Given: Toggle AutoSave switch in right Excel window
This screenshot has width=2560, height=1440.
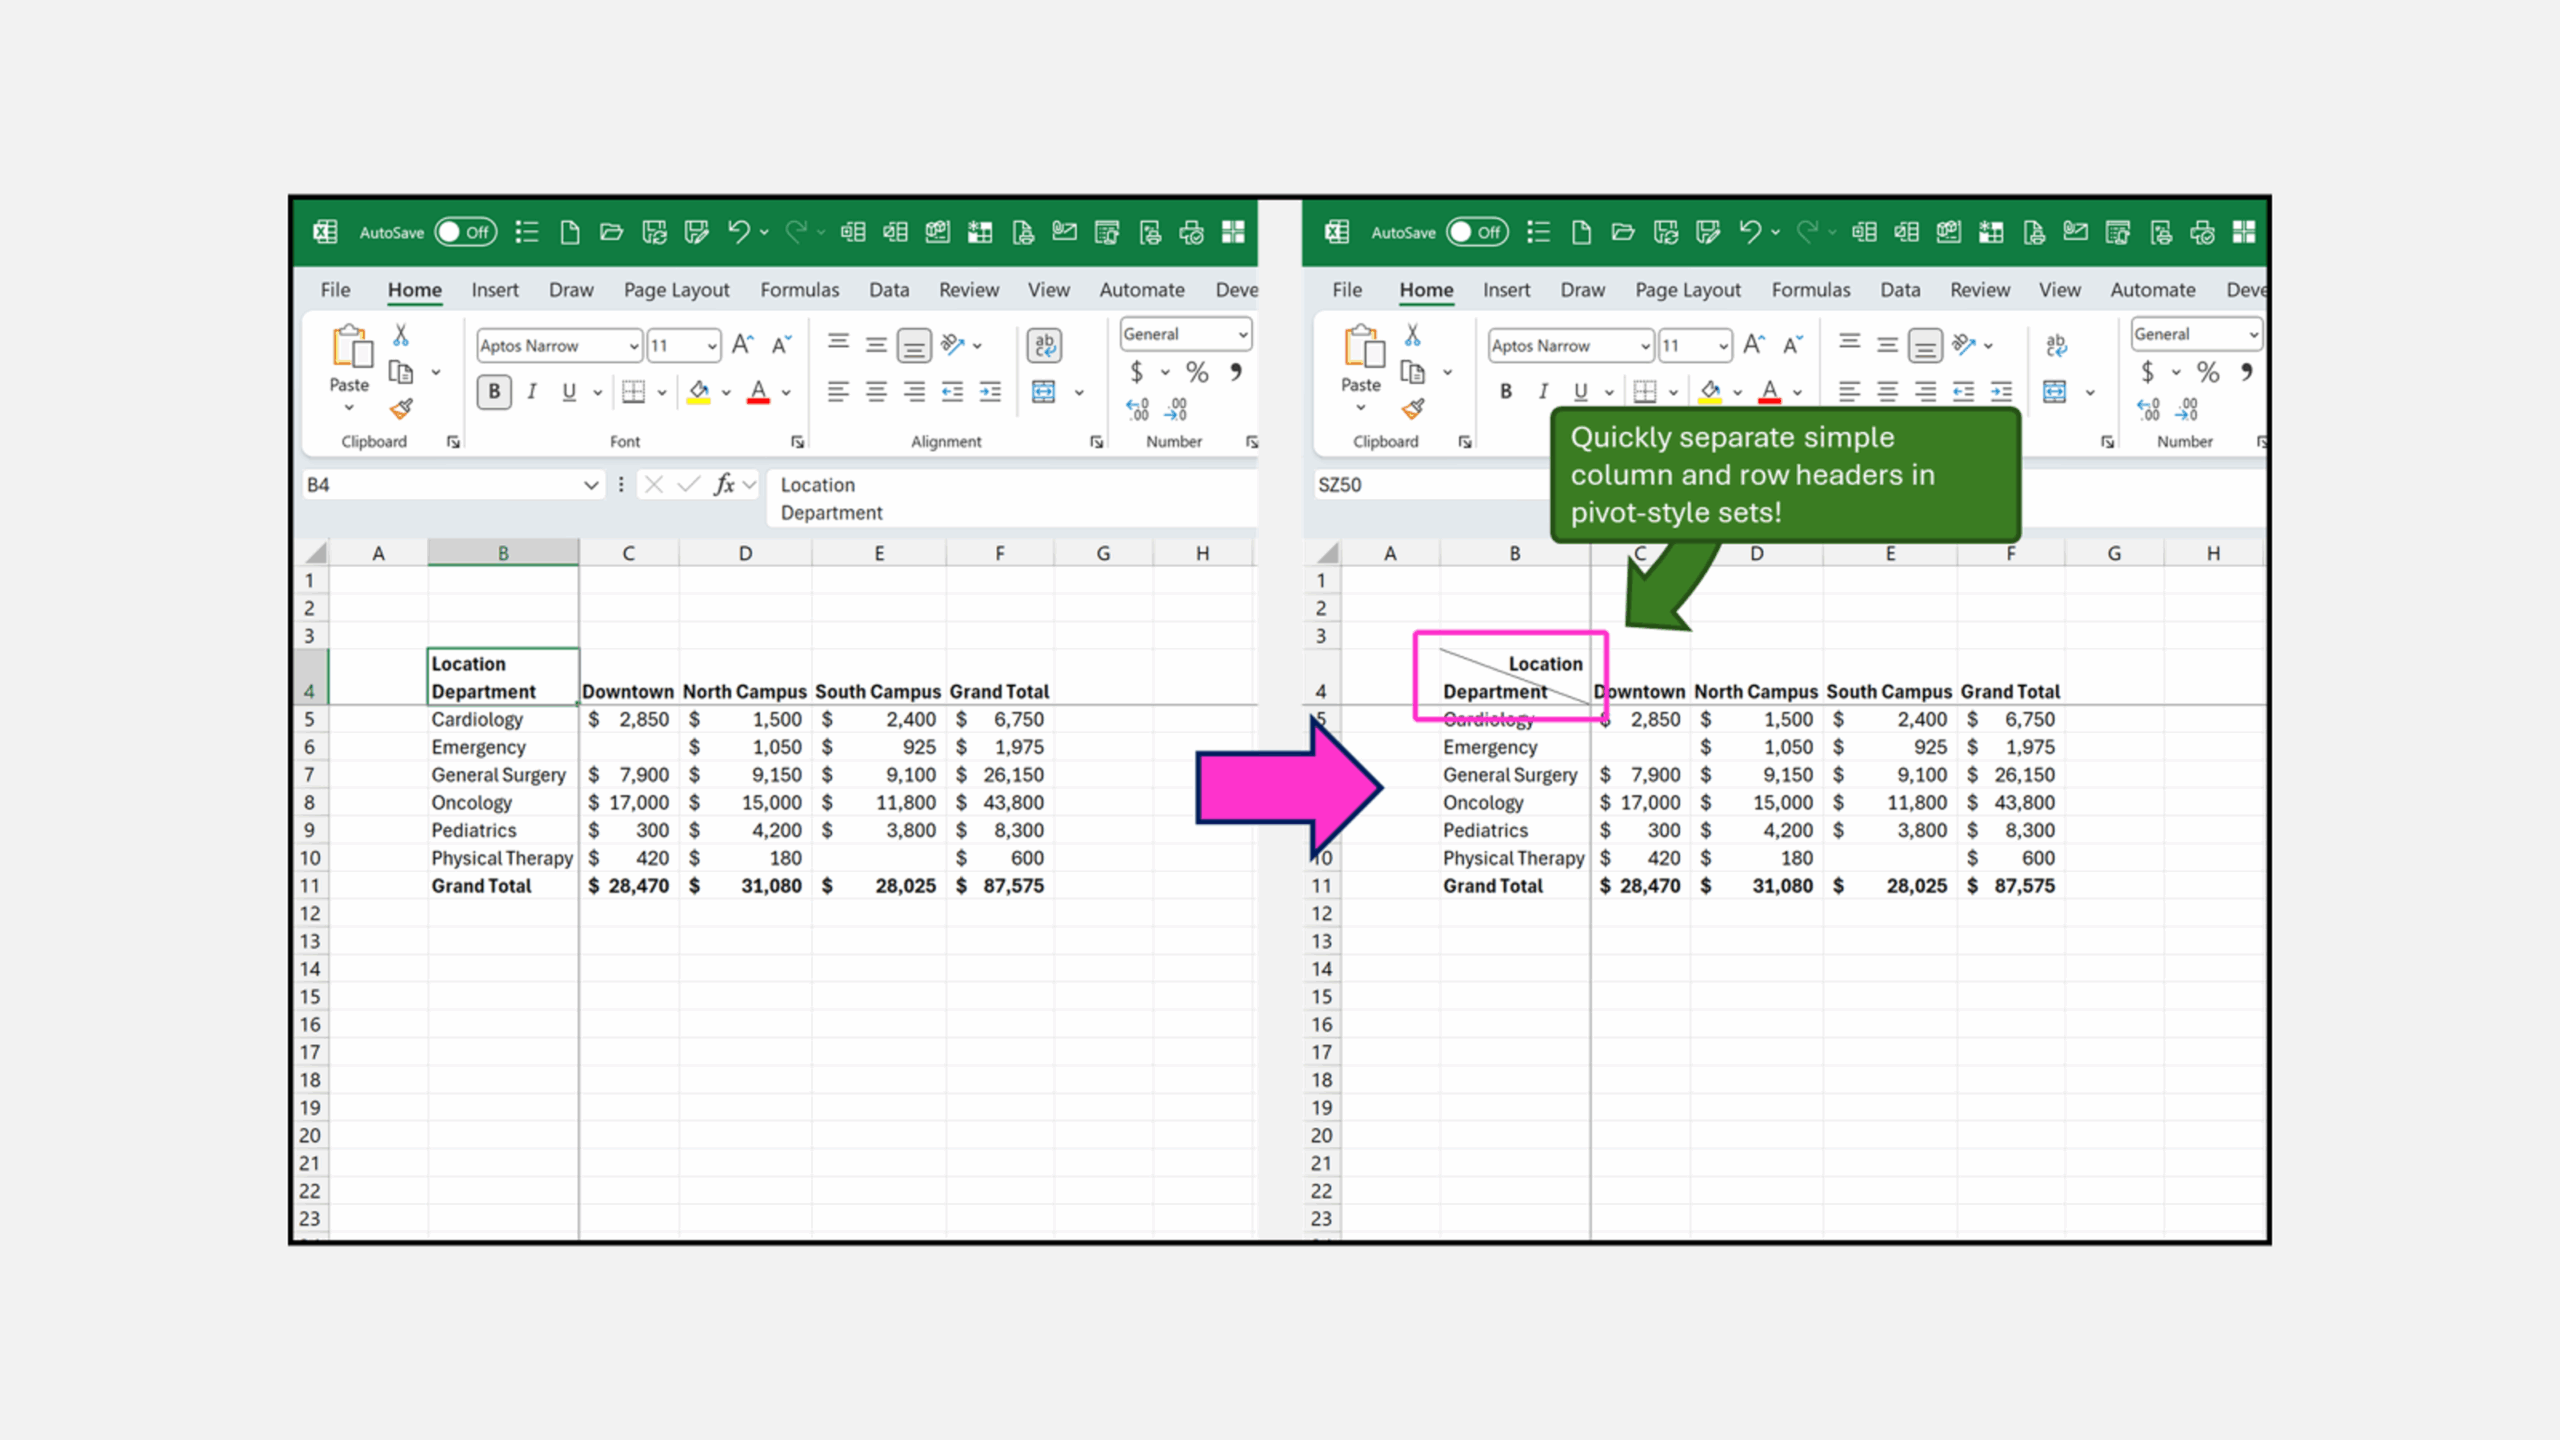Looking at the screenshot, I should [x=1477, y=232].
